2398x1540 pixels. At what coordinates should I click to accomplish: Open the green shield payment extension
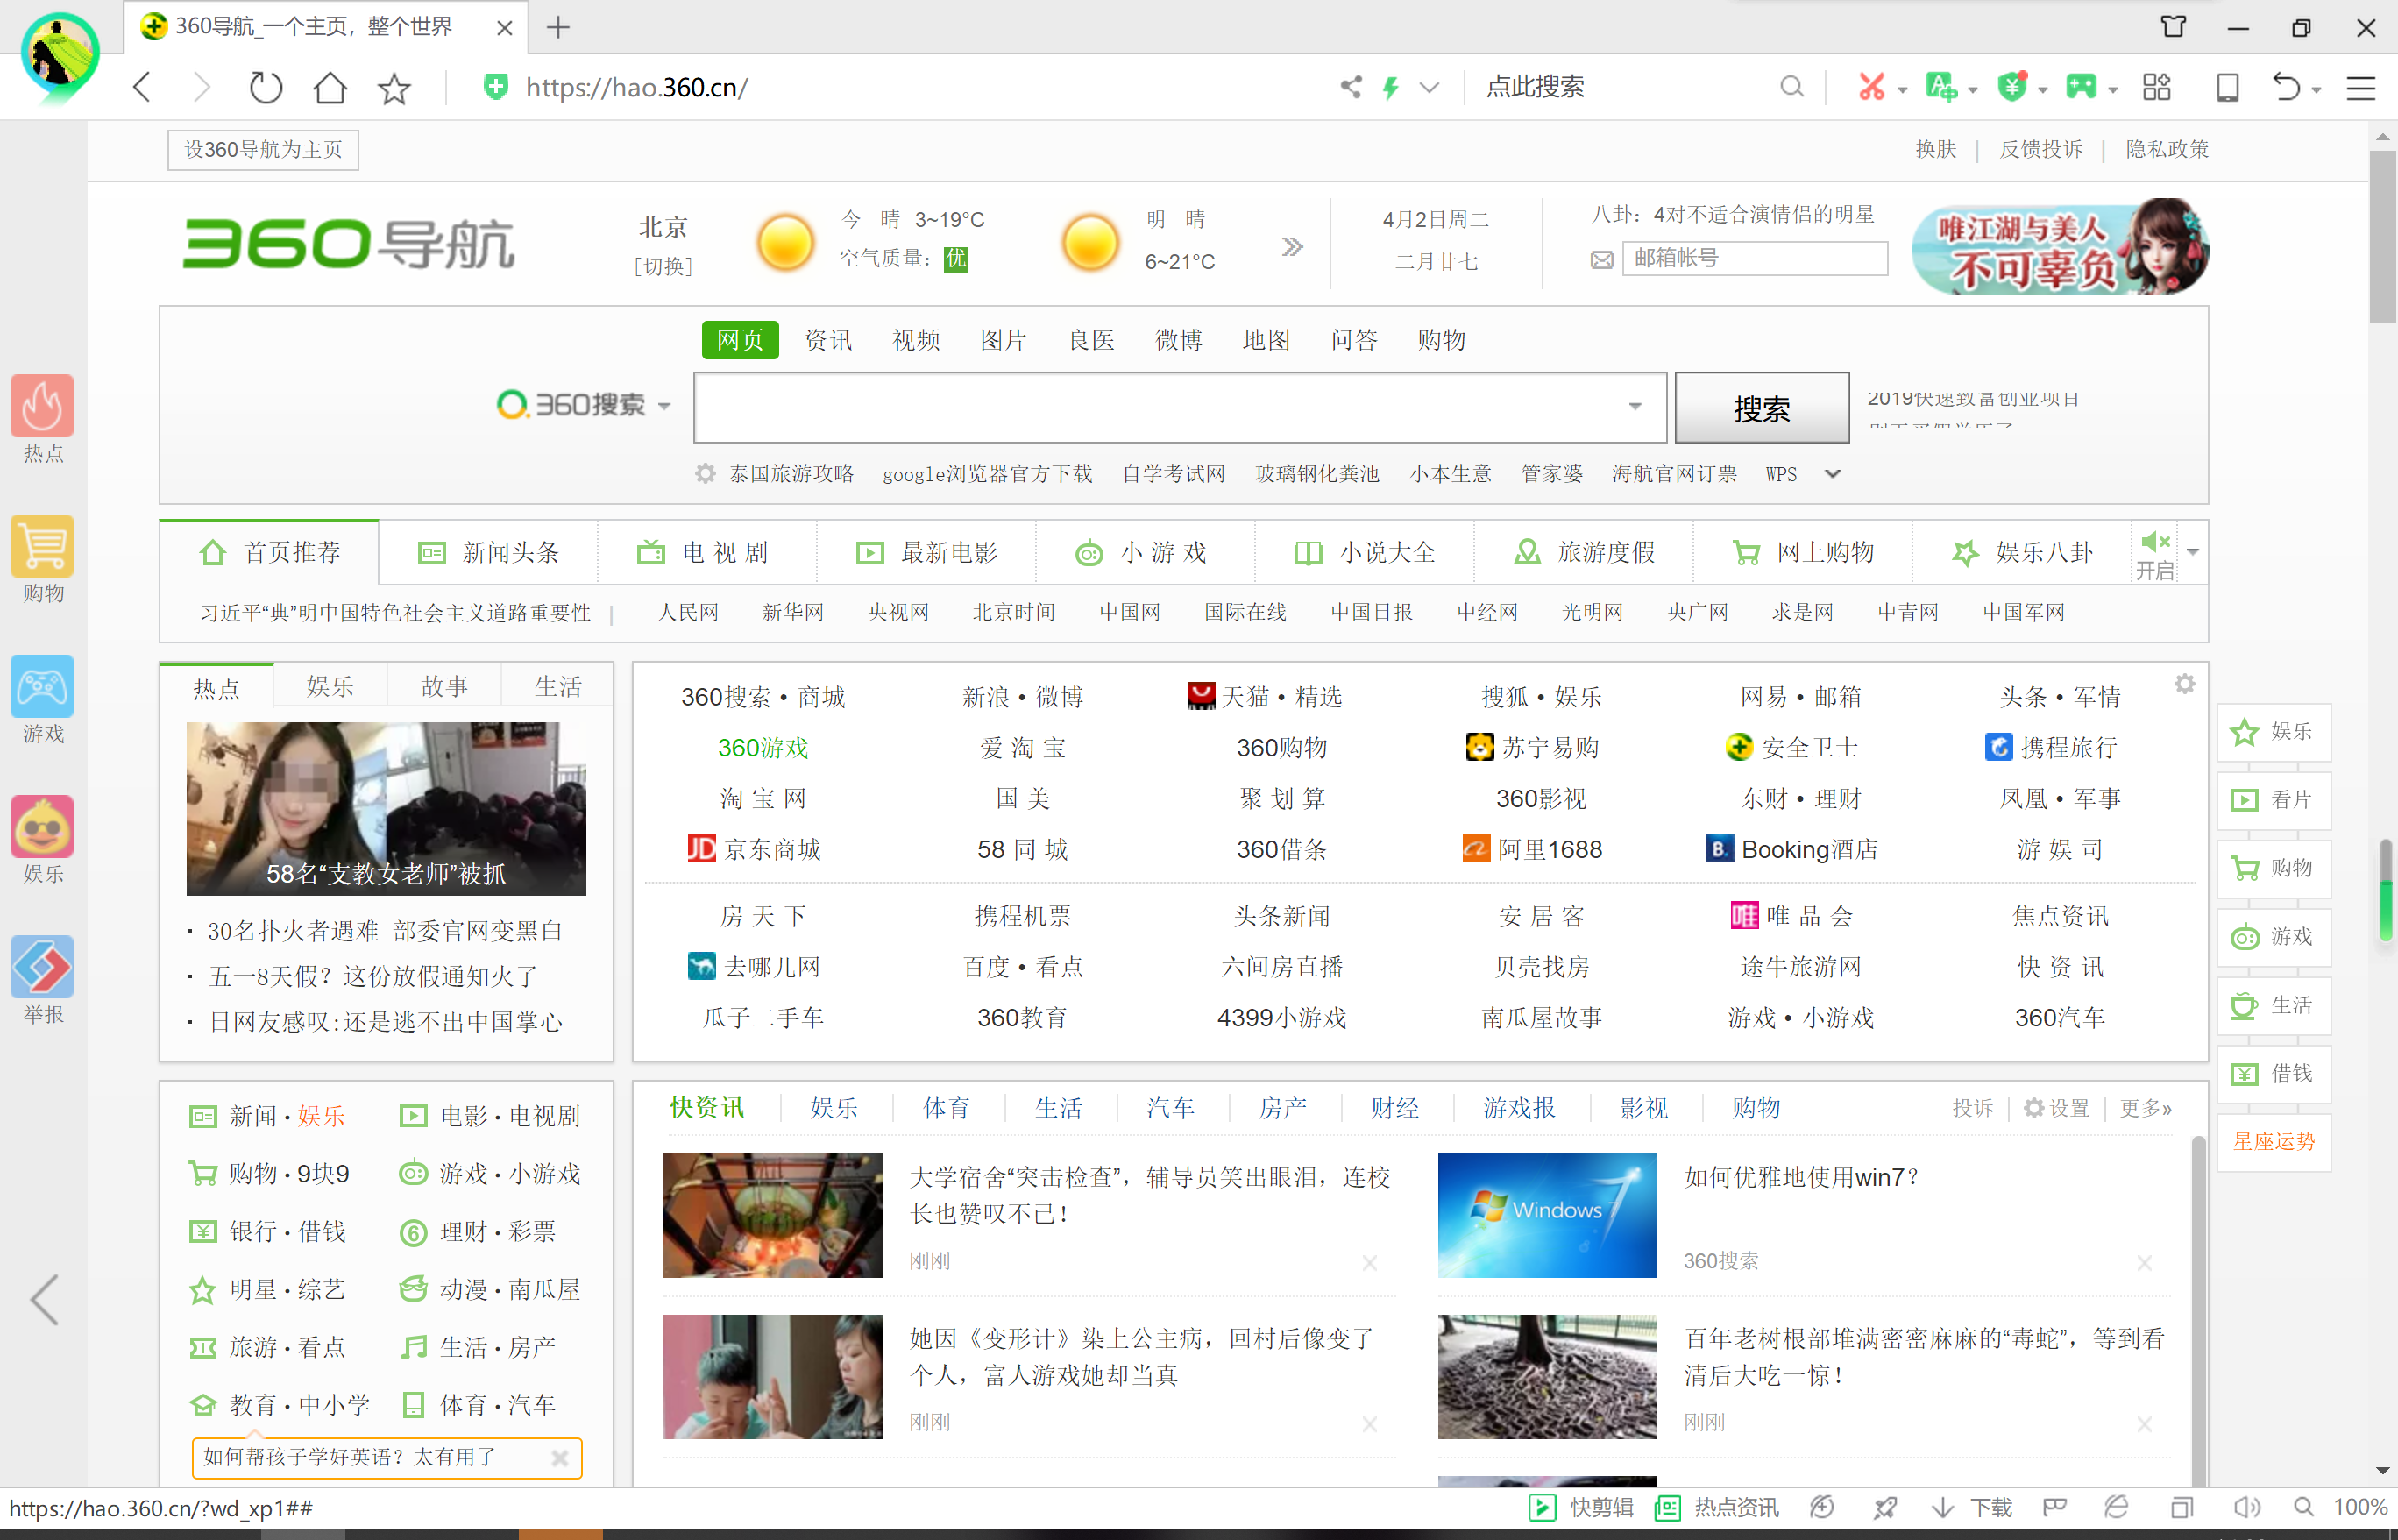point(2012,87)
